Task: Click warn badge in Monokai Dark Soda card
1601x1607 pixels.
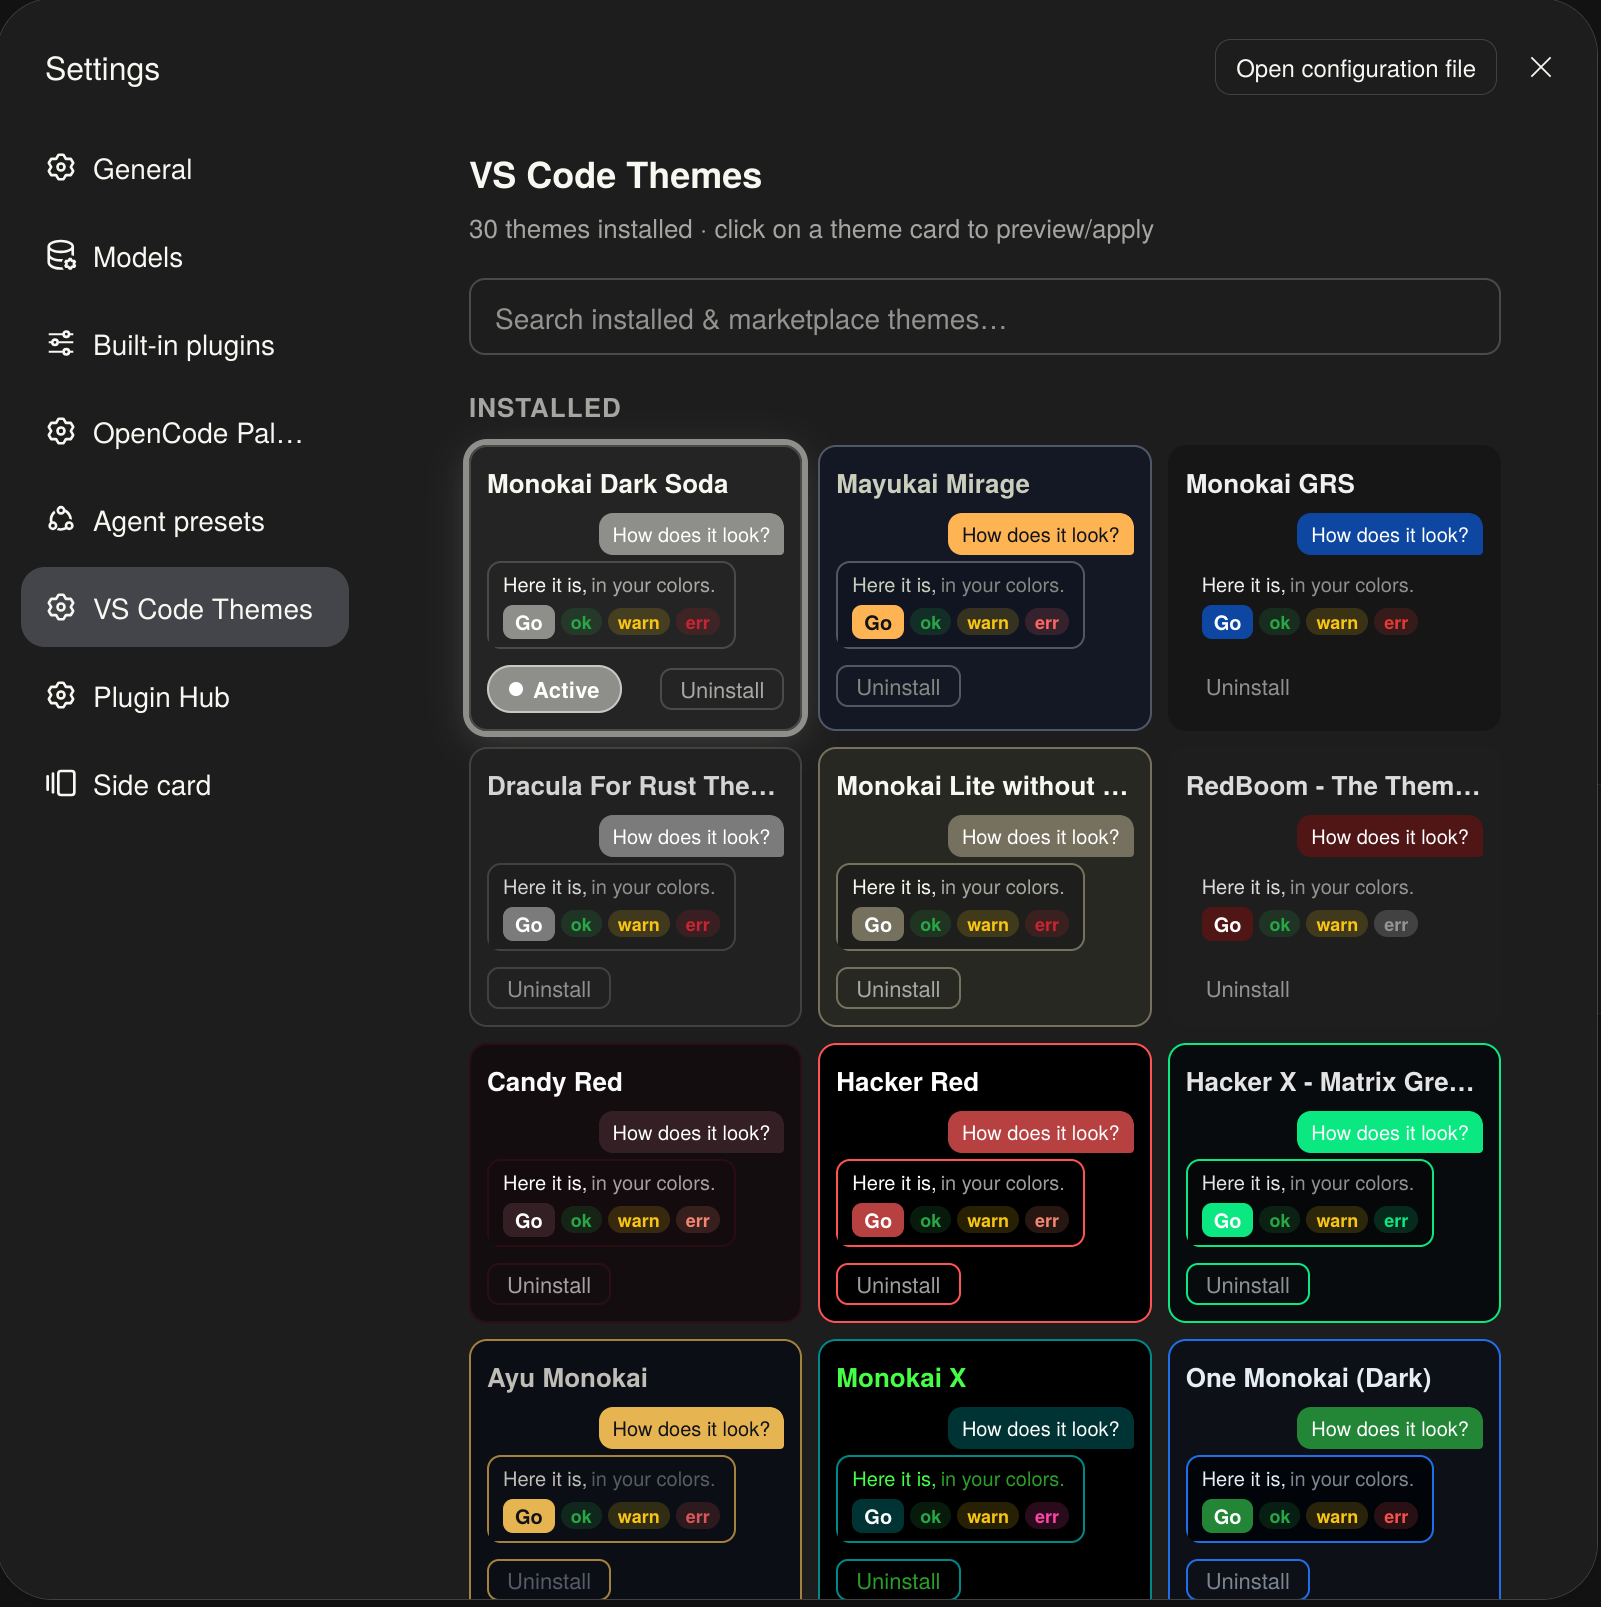Action: (638, 622)
